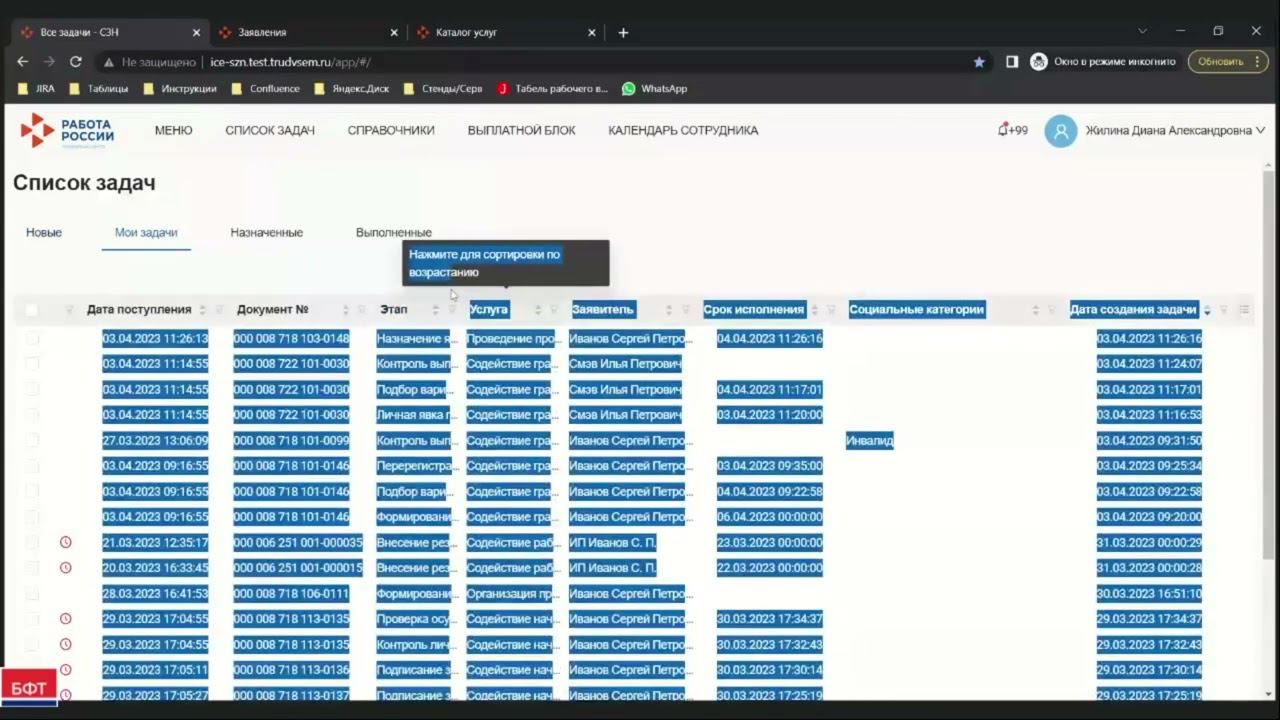The height and width of the screenshot is (720, 1280).
Task: Go back with the browser back arrow
Action: [x=22, y=62]
